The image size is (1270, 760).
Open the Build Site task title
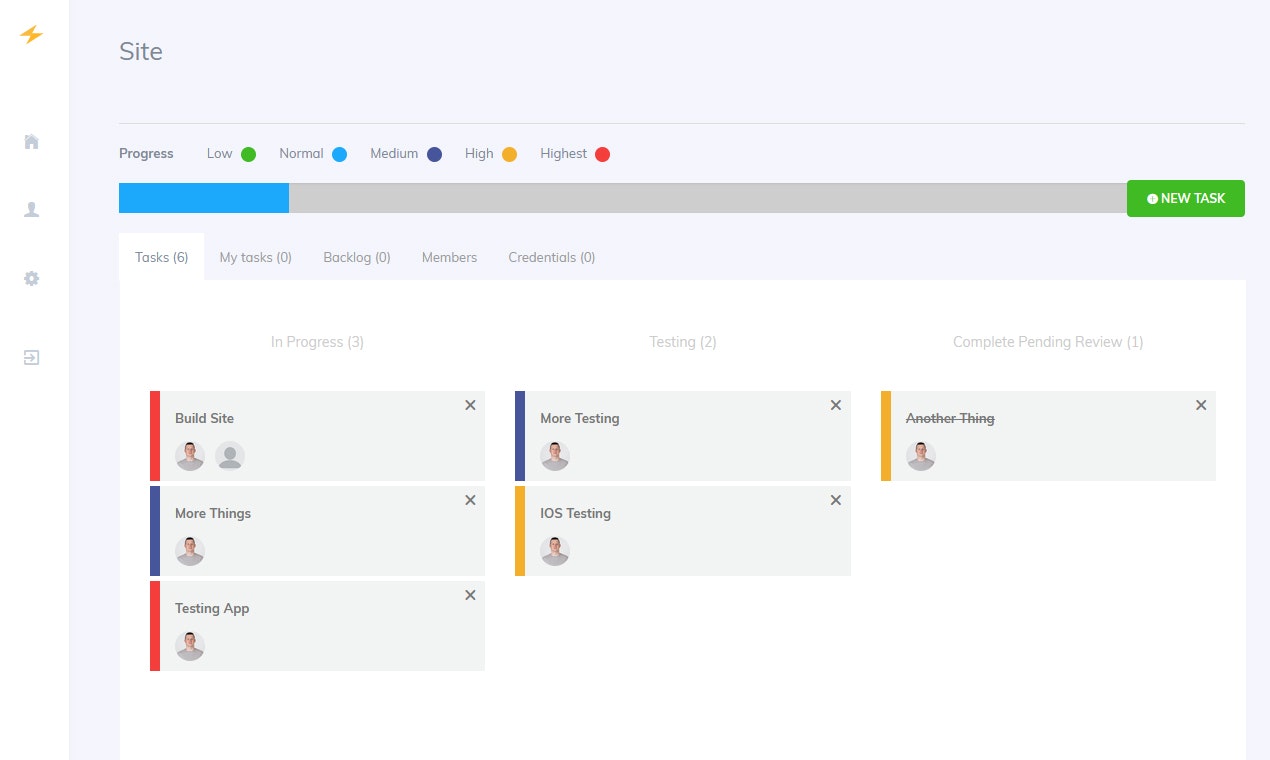coord(204,418)
